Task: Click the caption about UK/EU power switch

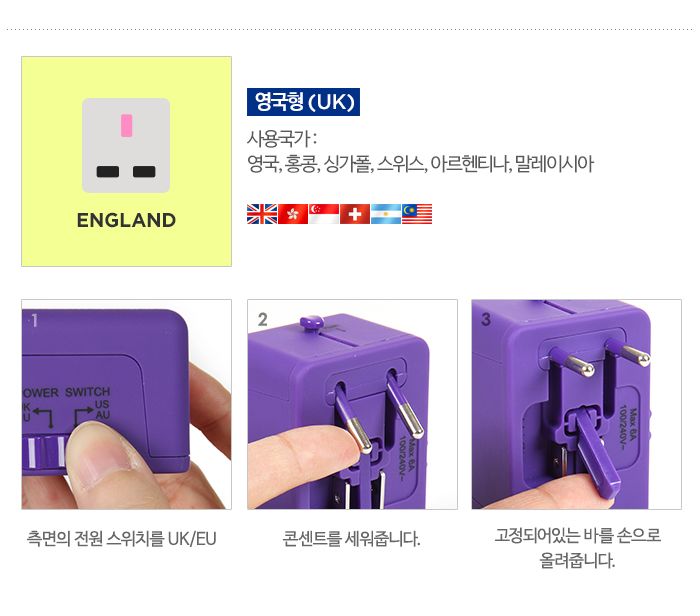Action: pos(121,539)
